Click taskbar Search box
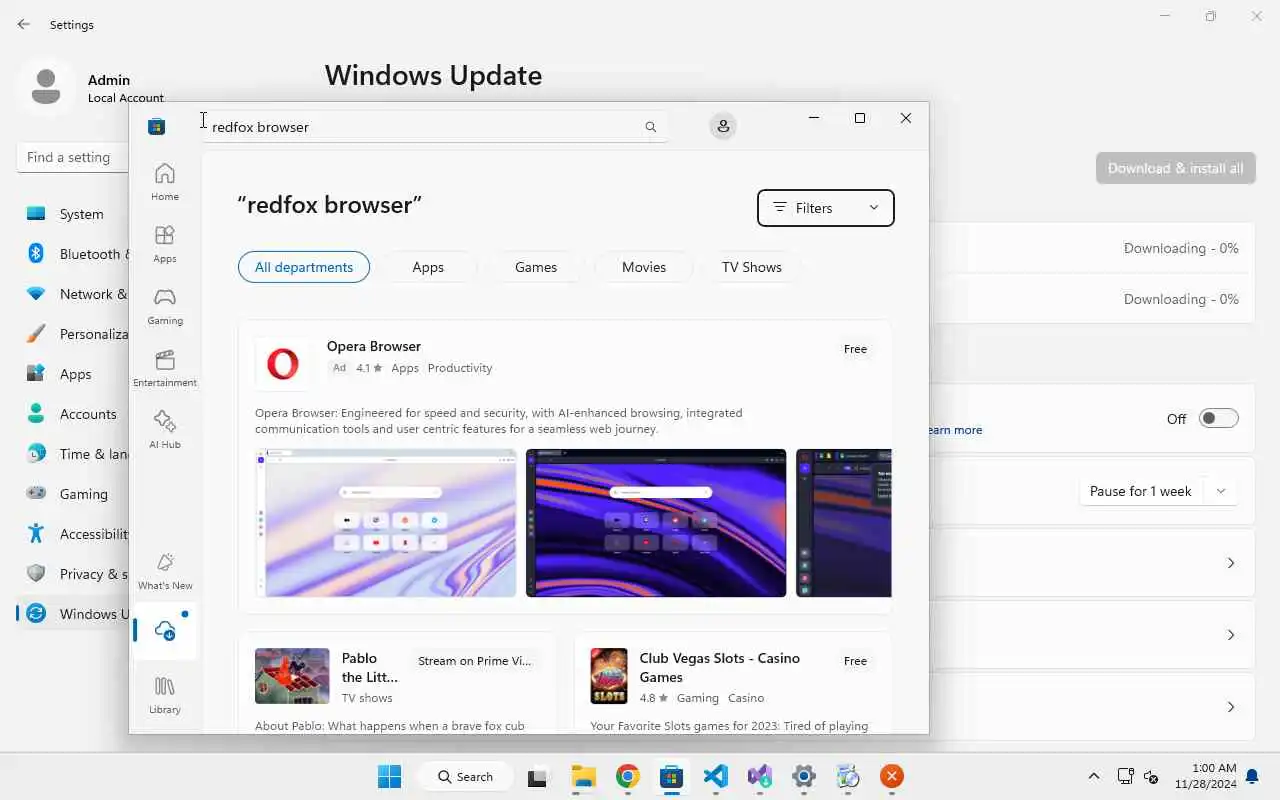 point(465,776)
